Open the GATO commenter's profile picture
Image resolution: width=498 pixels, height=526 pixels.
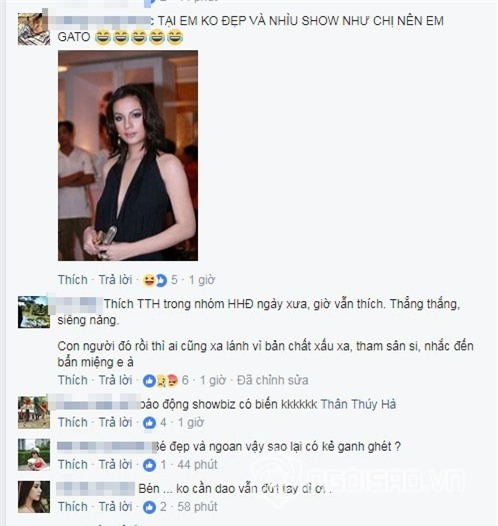pos(34,29)
